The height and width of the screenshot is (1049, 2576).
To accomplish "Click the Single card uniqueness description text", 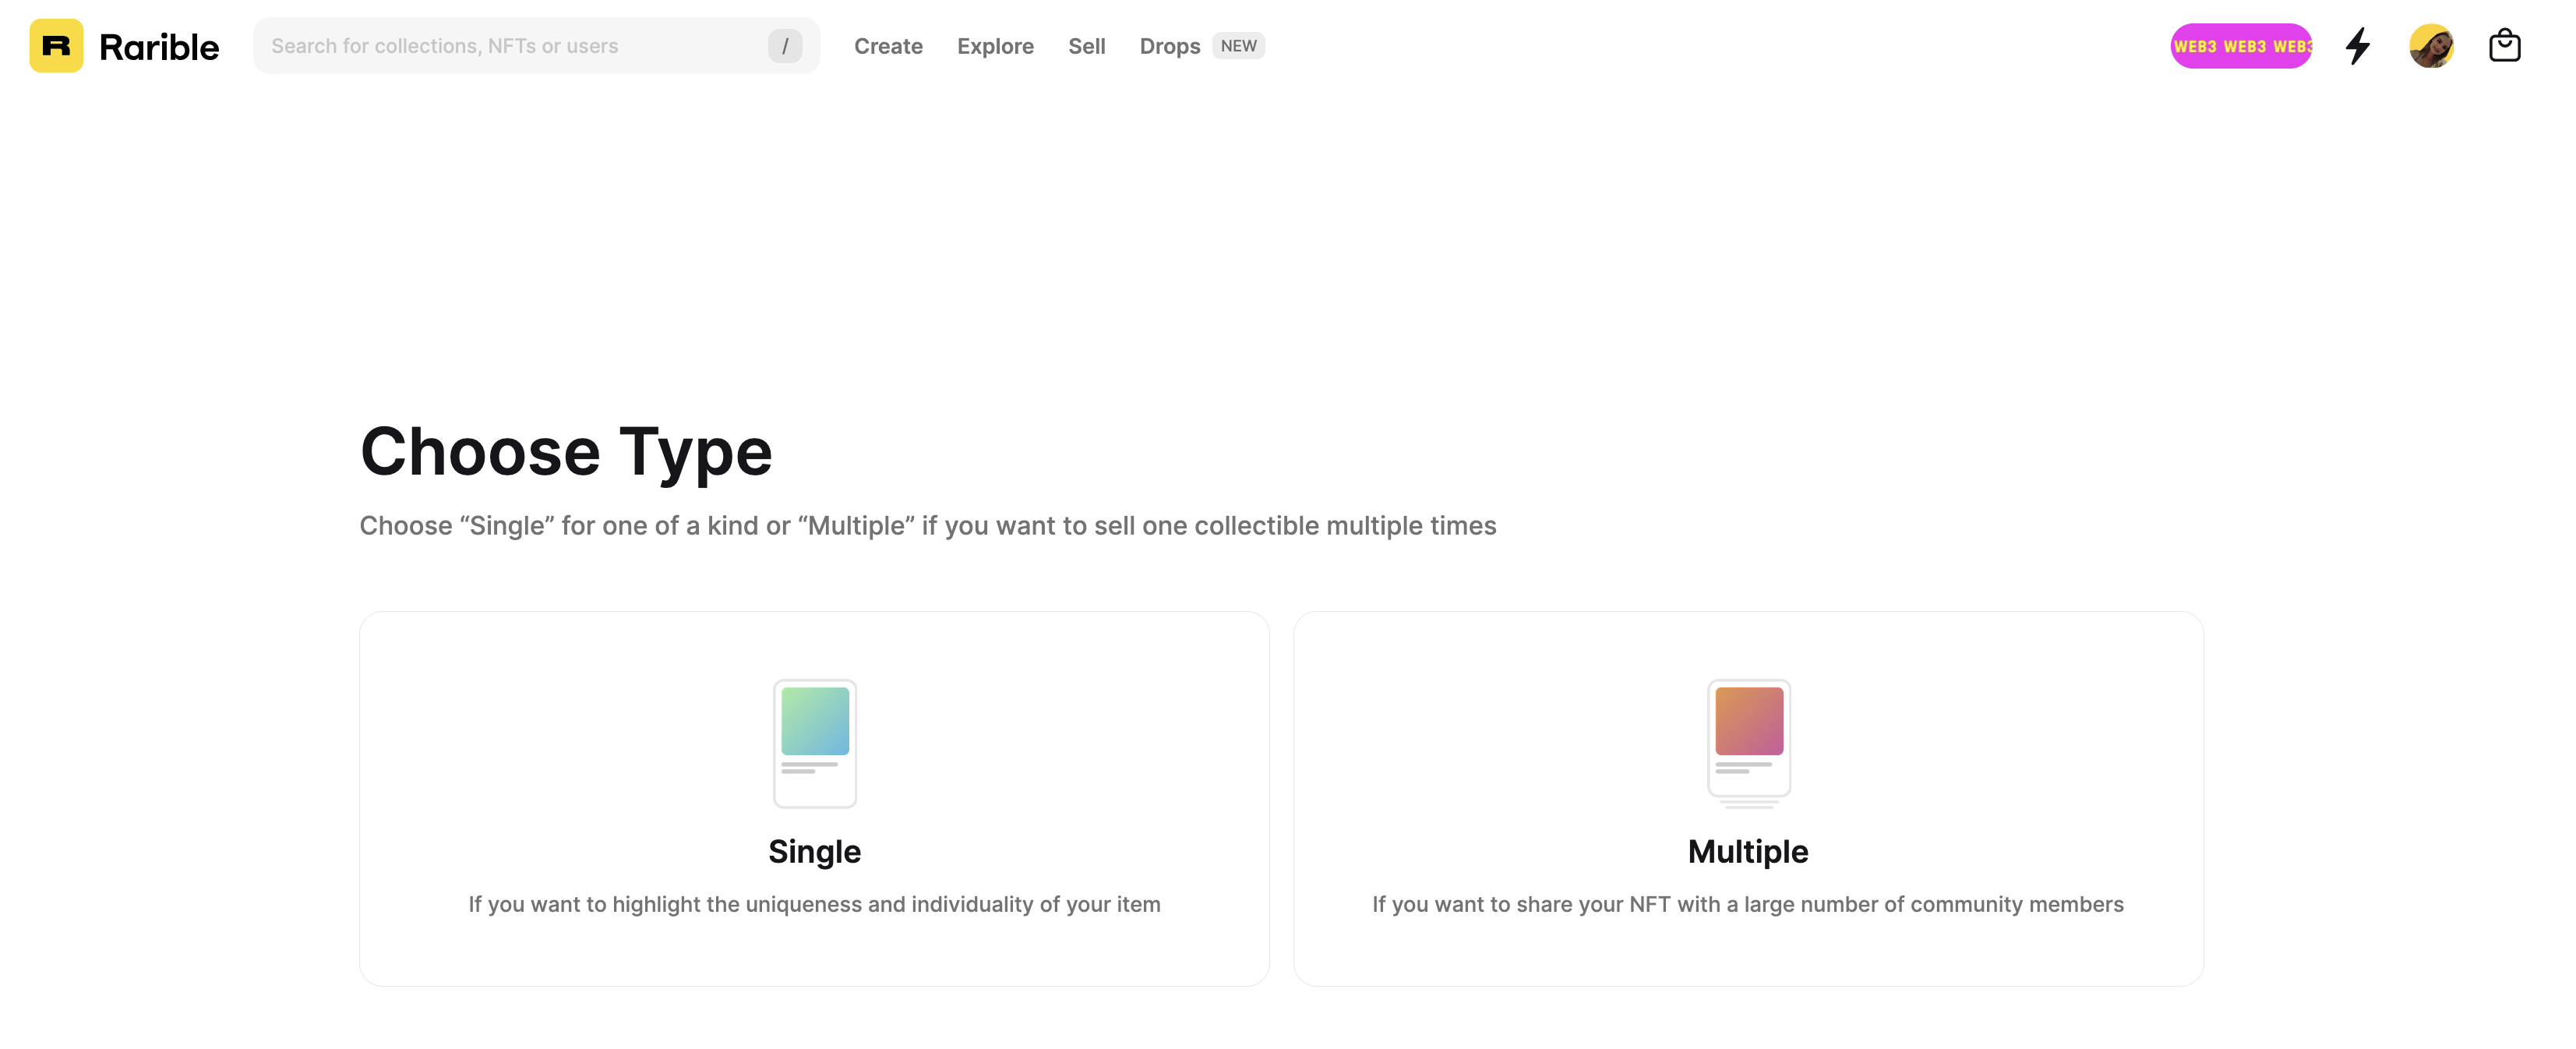I will pos(814,904).
